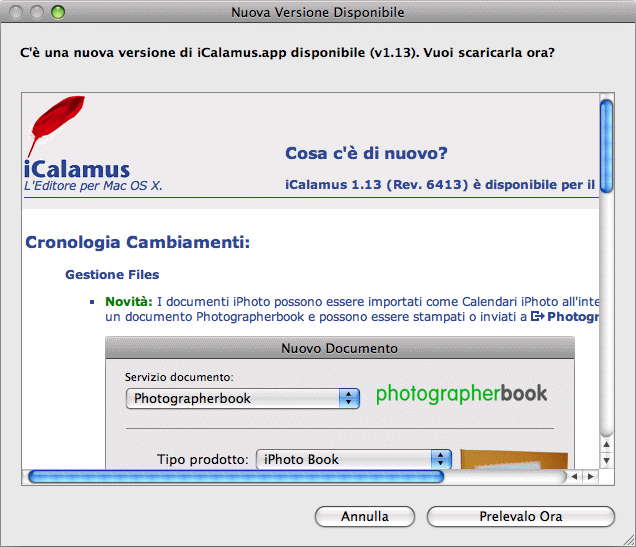636x547 pixels.
Task: Open the Photographerbook external link
Action: tap(565, 317)
